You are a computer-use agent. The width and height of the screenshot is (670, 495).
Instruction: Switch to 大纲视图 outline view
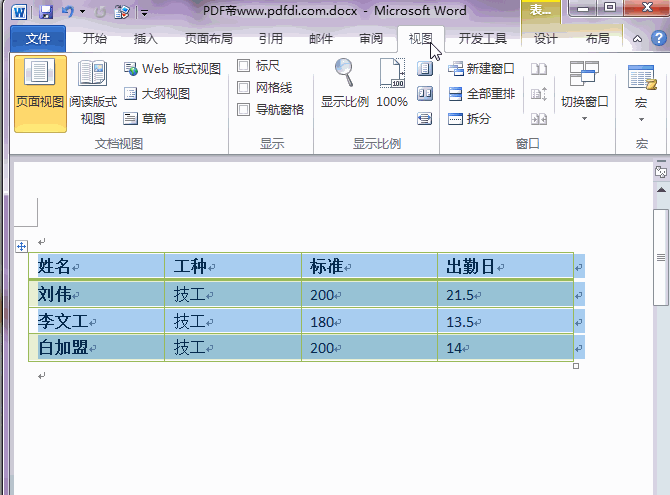point(156,94)
